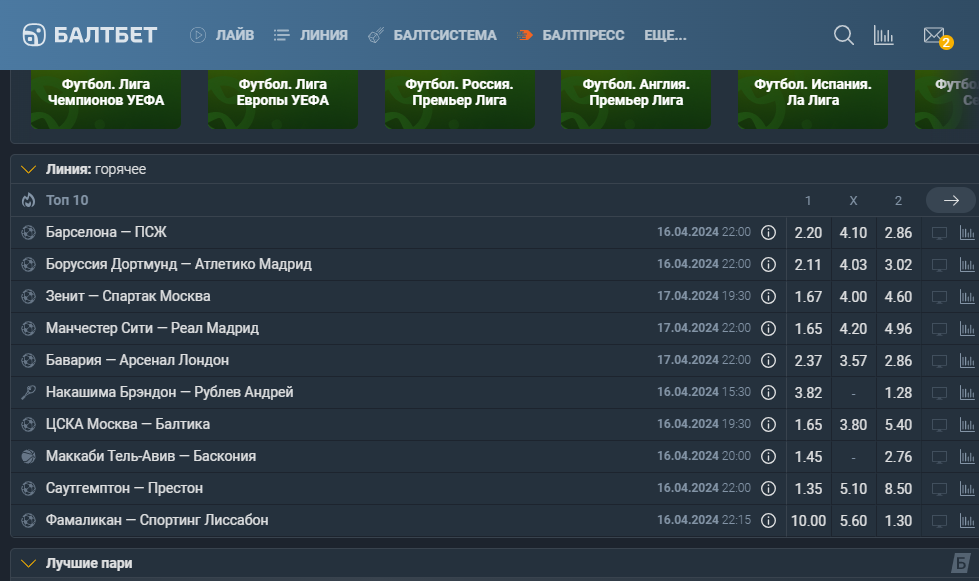Screen dimensions: 979x581
Task: Show info for Накашима Брэндон — Рублев Андрей
Action: click(x=768, y=393)
